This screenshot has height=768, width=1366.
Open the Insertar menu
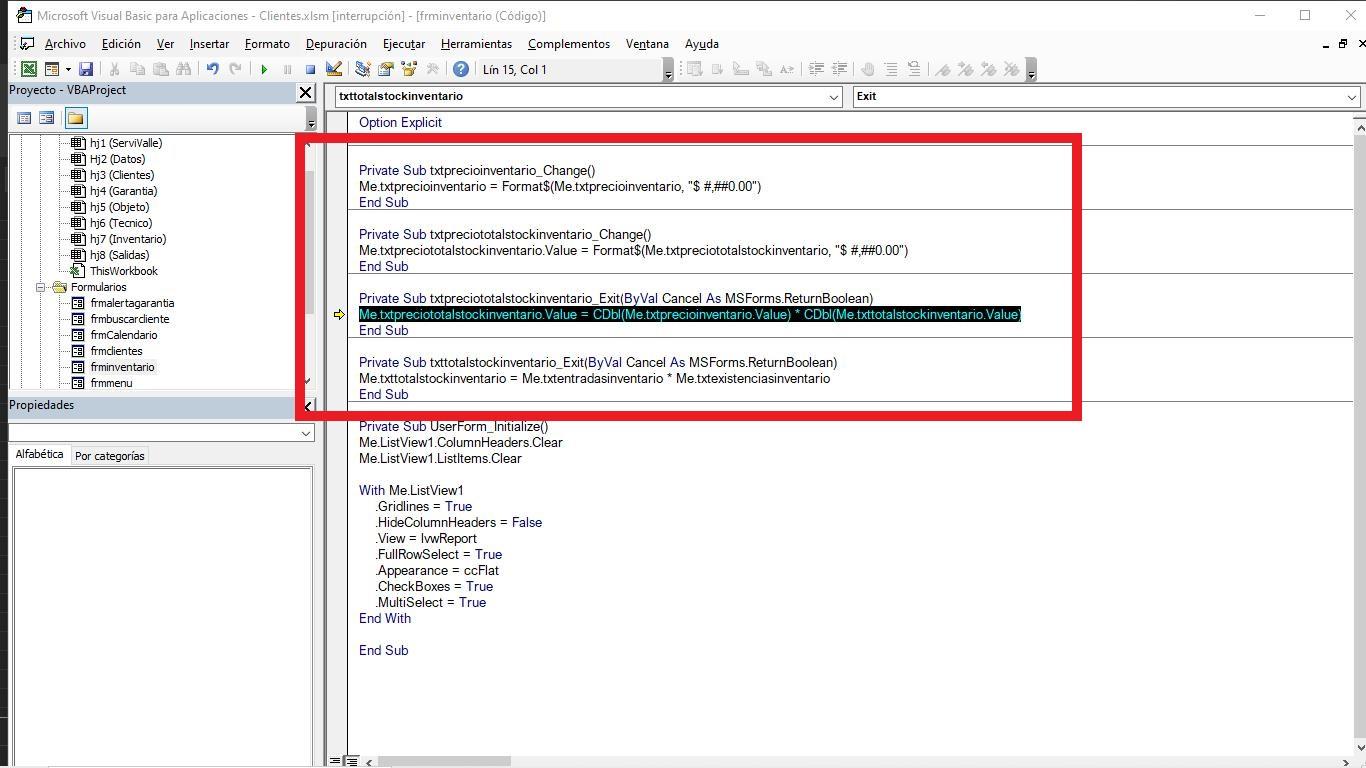(x=209, y=44)
